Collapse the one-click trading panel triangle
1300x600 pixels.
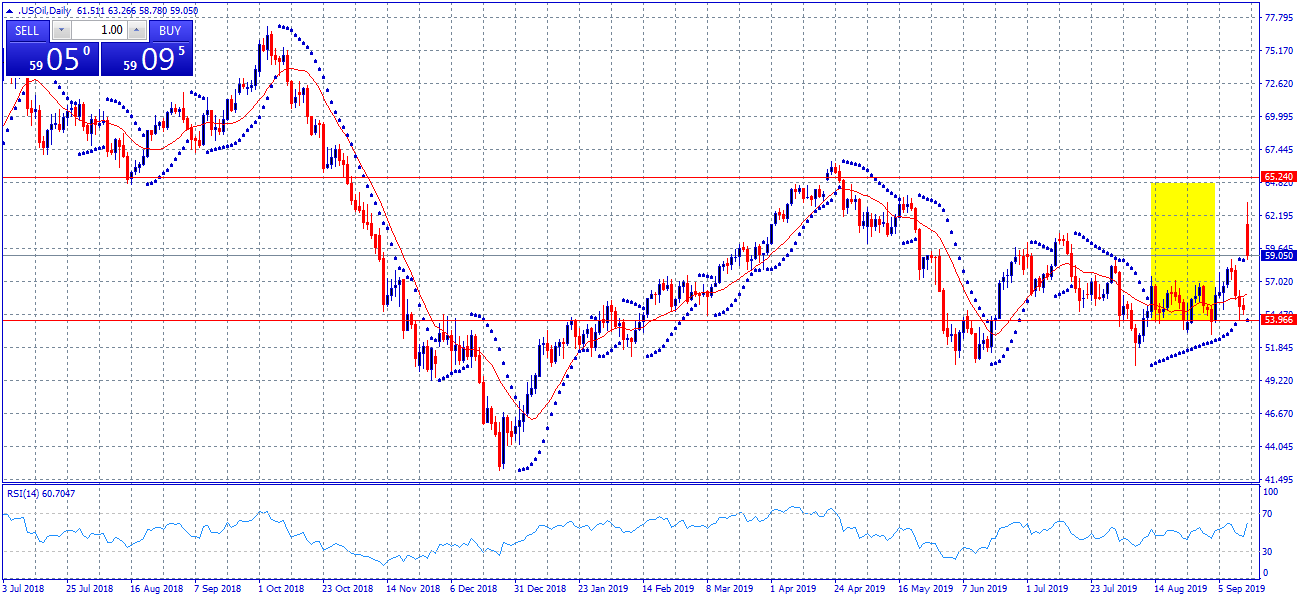click(9, 10)
